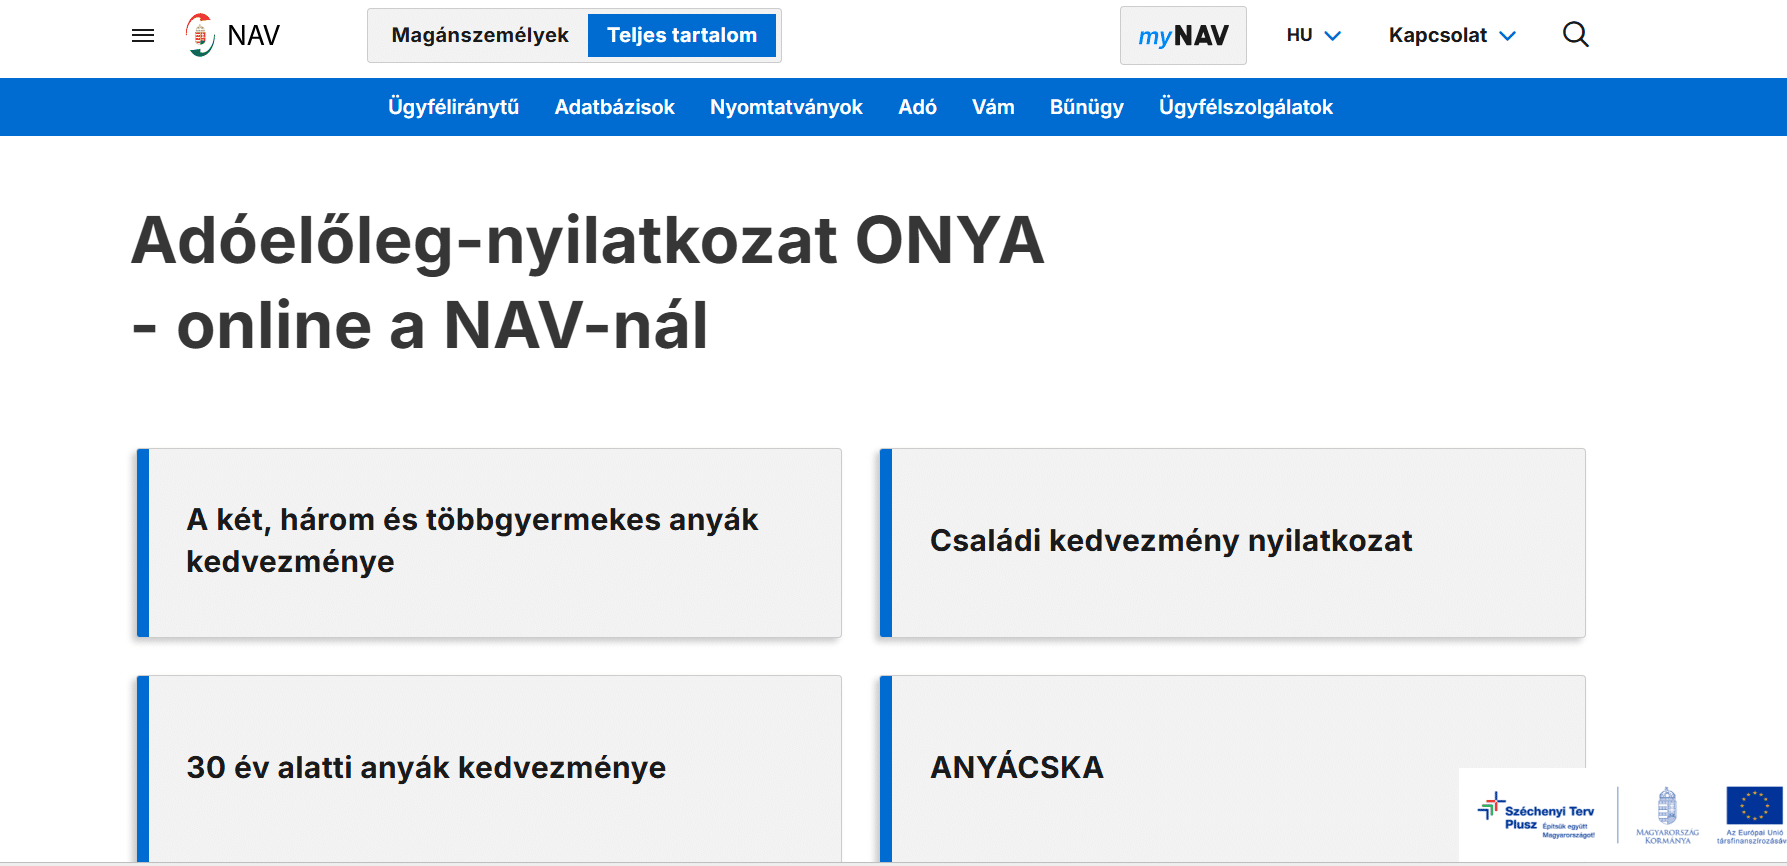
Task: Select the Vám menu item
Action: point(993,107)
